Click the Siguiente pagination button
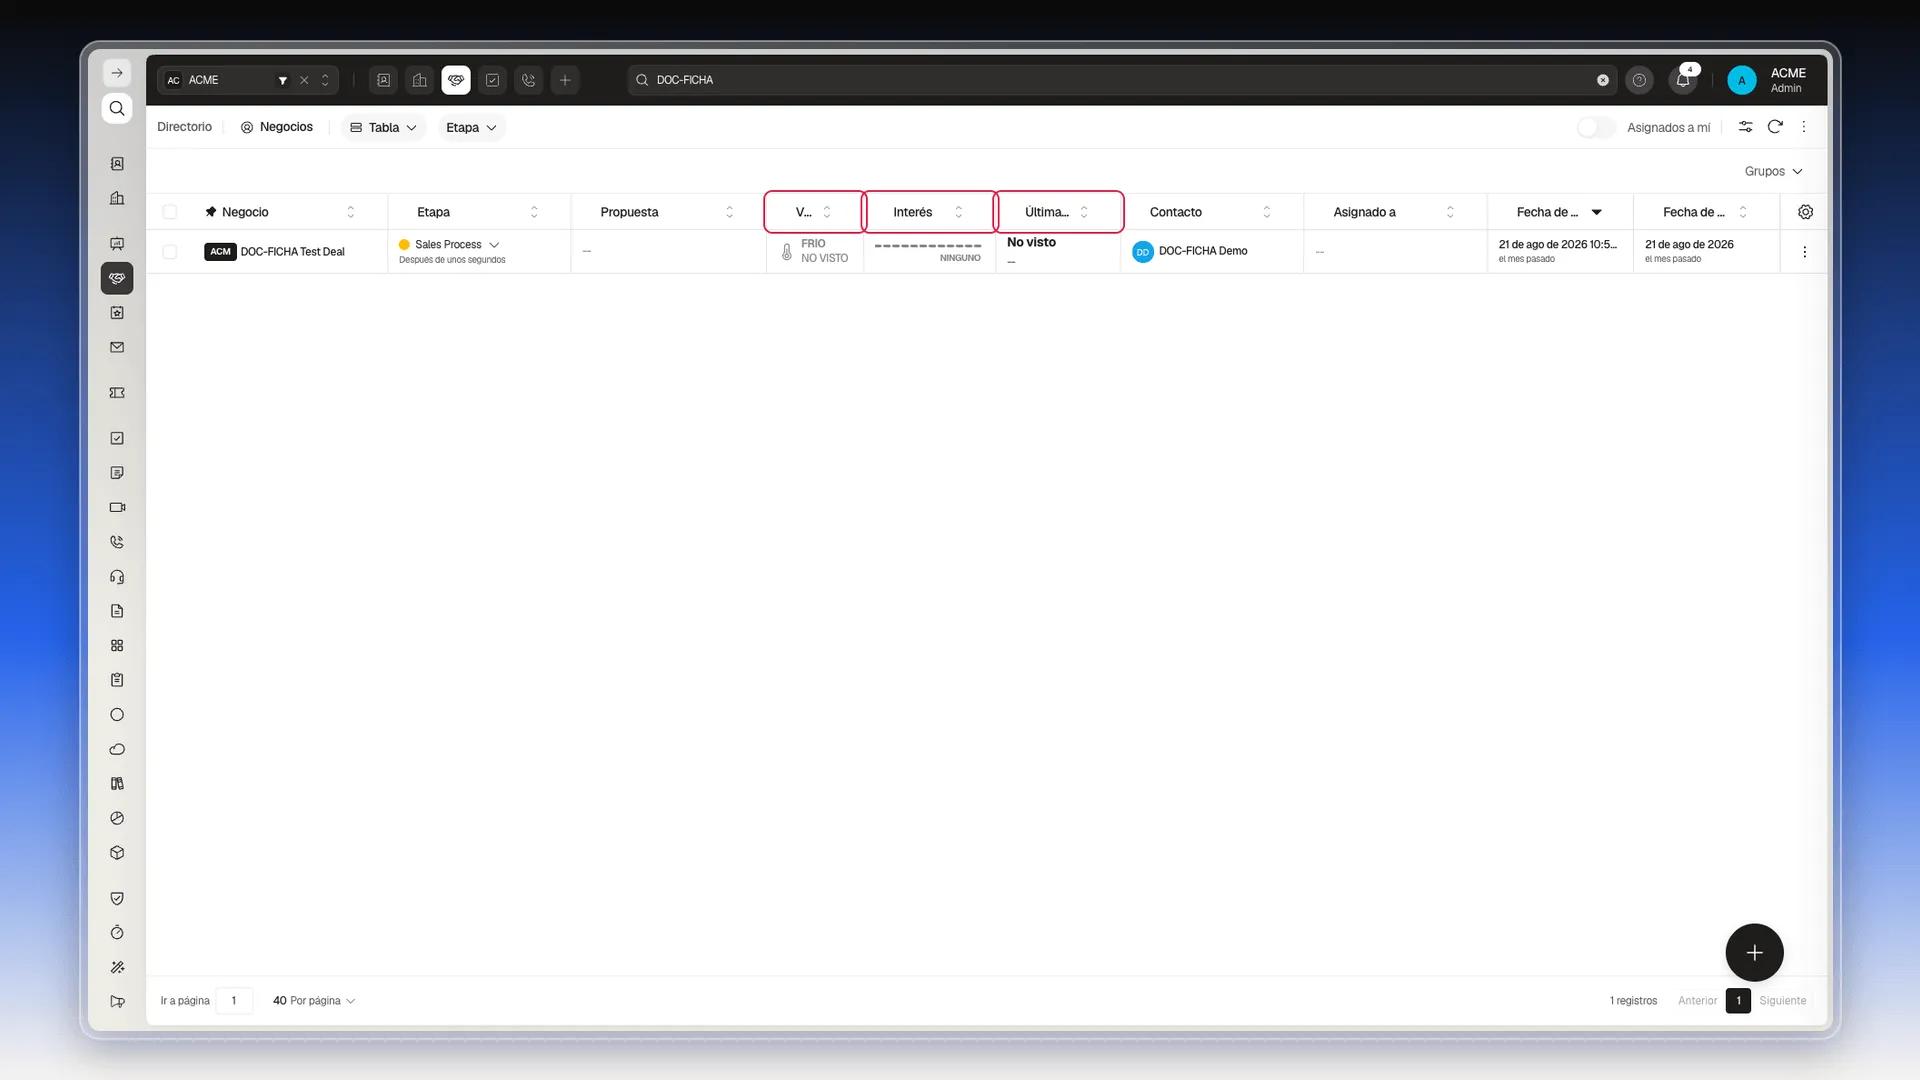 click(1783, 1000)
